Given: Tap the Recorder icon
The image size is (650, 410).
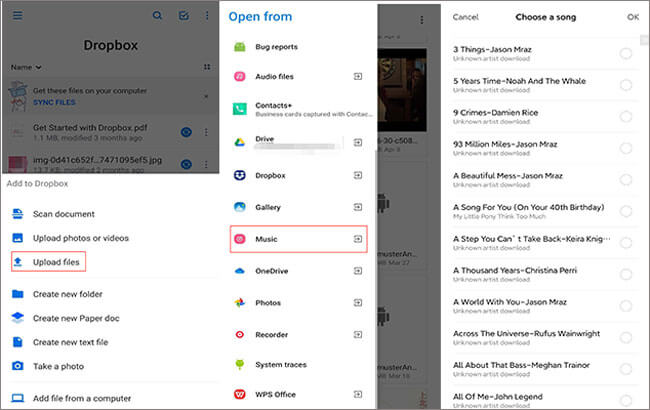Looking at the screenshot, I should pos(240,334).
